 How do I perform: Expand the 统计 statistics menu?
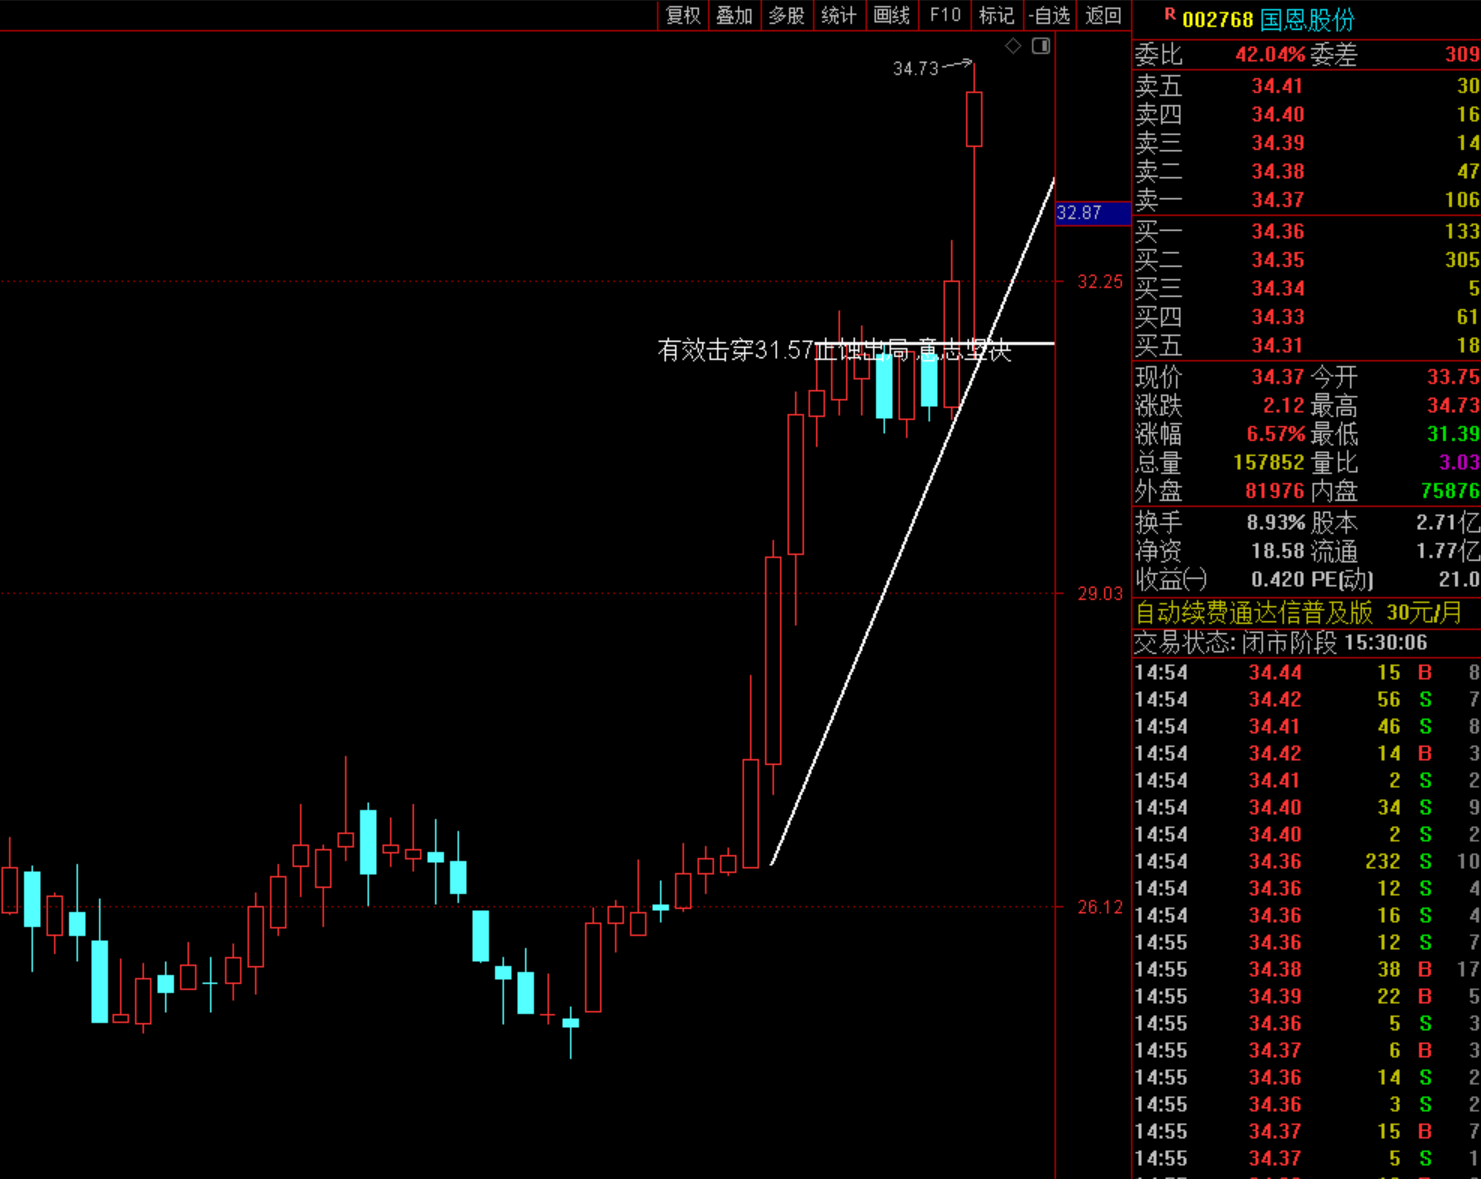tap(838, 15)
